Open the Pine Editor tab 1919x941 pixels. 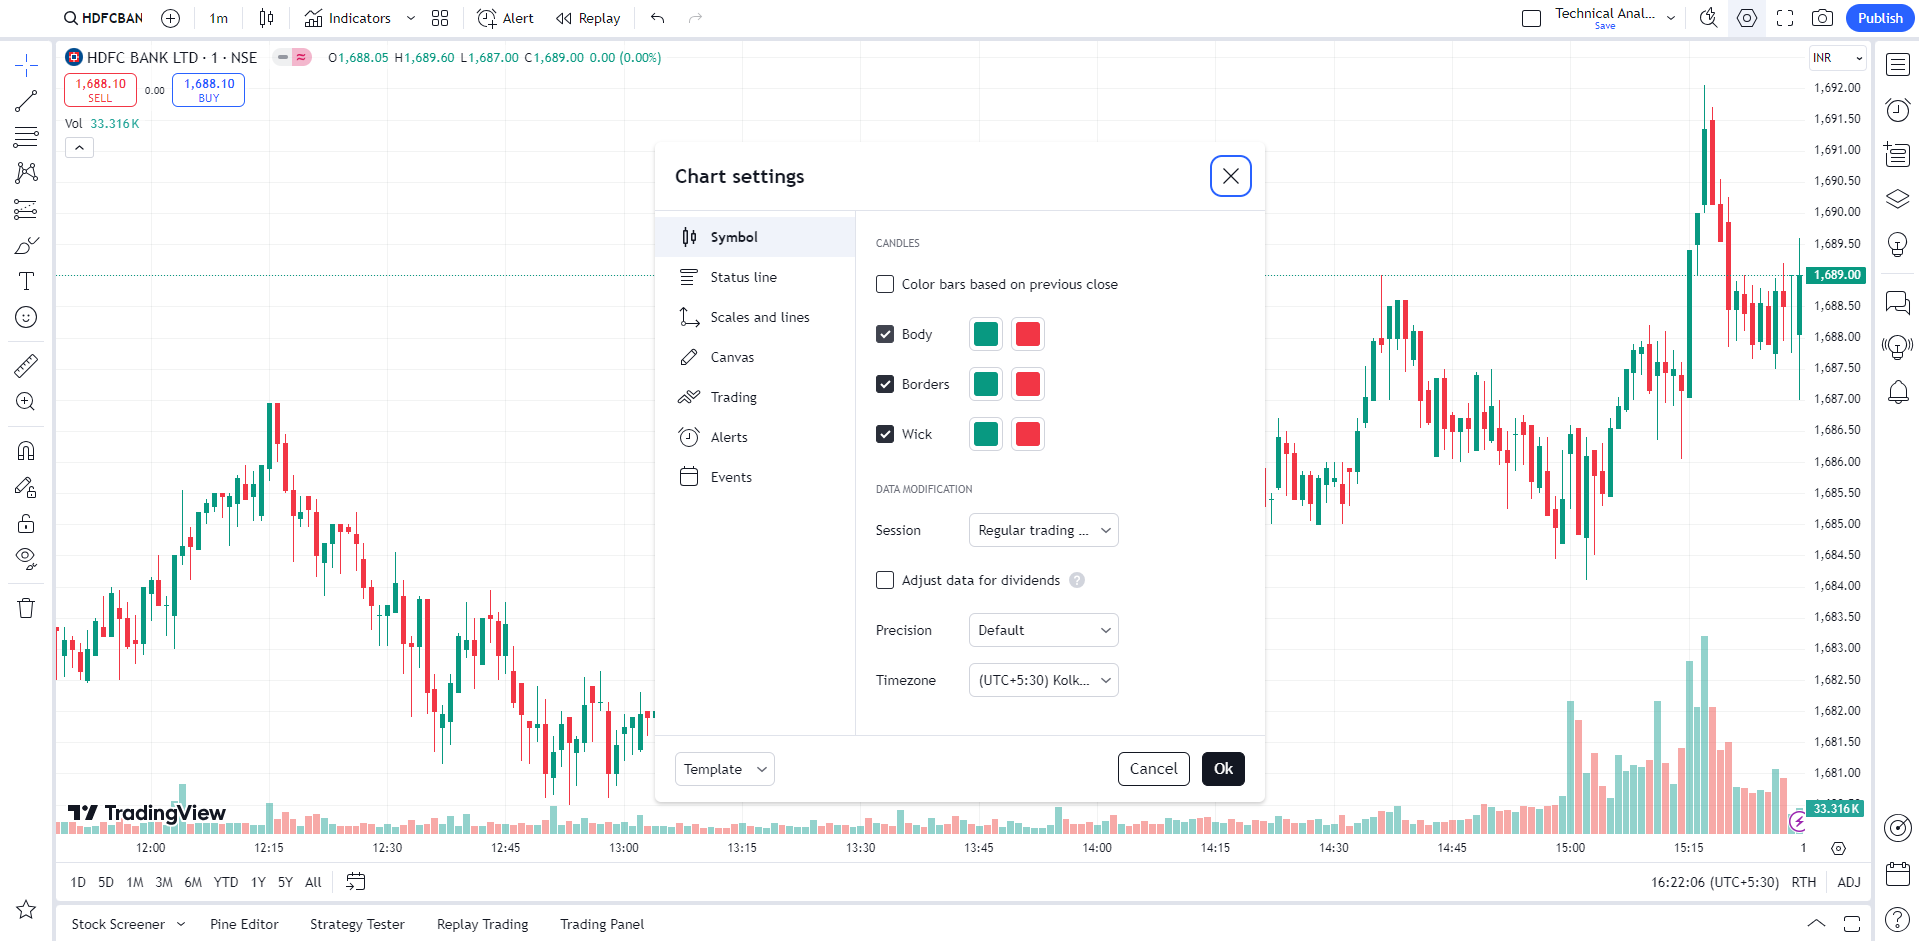click(x=244, y=924)
